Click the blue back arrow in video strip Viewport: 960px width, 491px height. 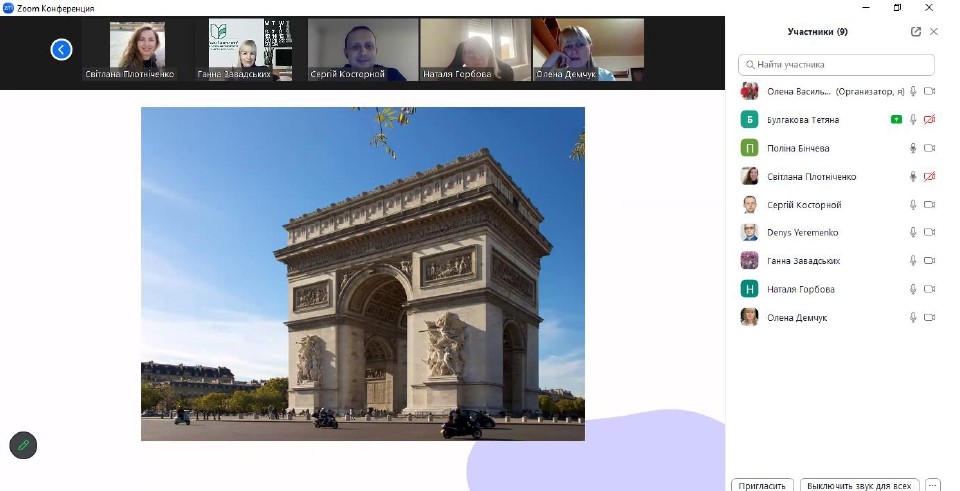pos(61,50)
